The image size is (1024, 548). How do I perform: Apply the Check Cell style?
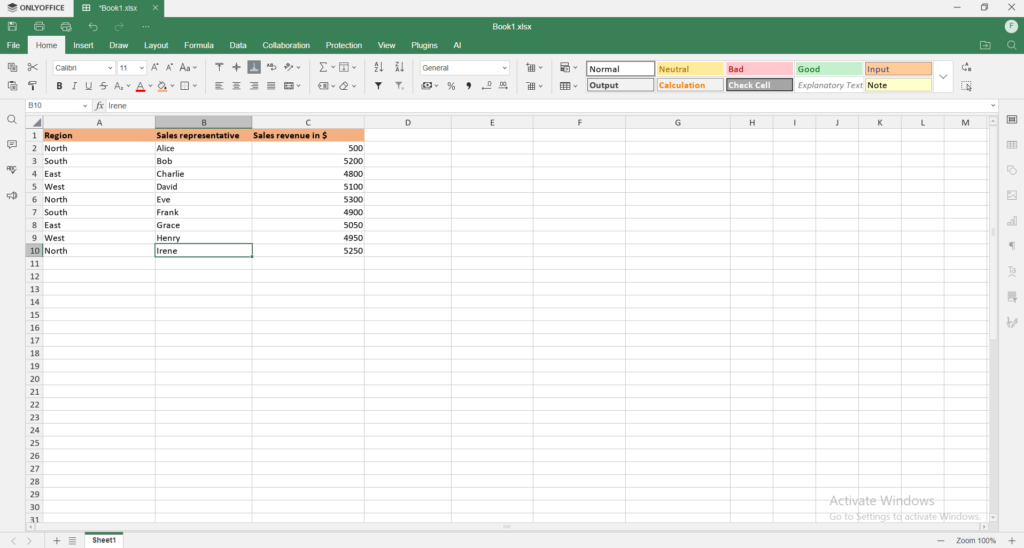pos(759,85)
